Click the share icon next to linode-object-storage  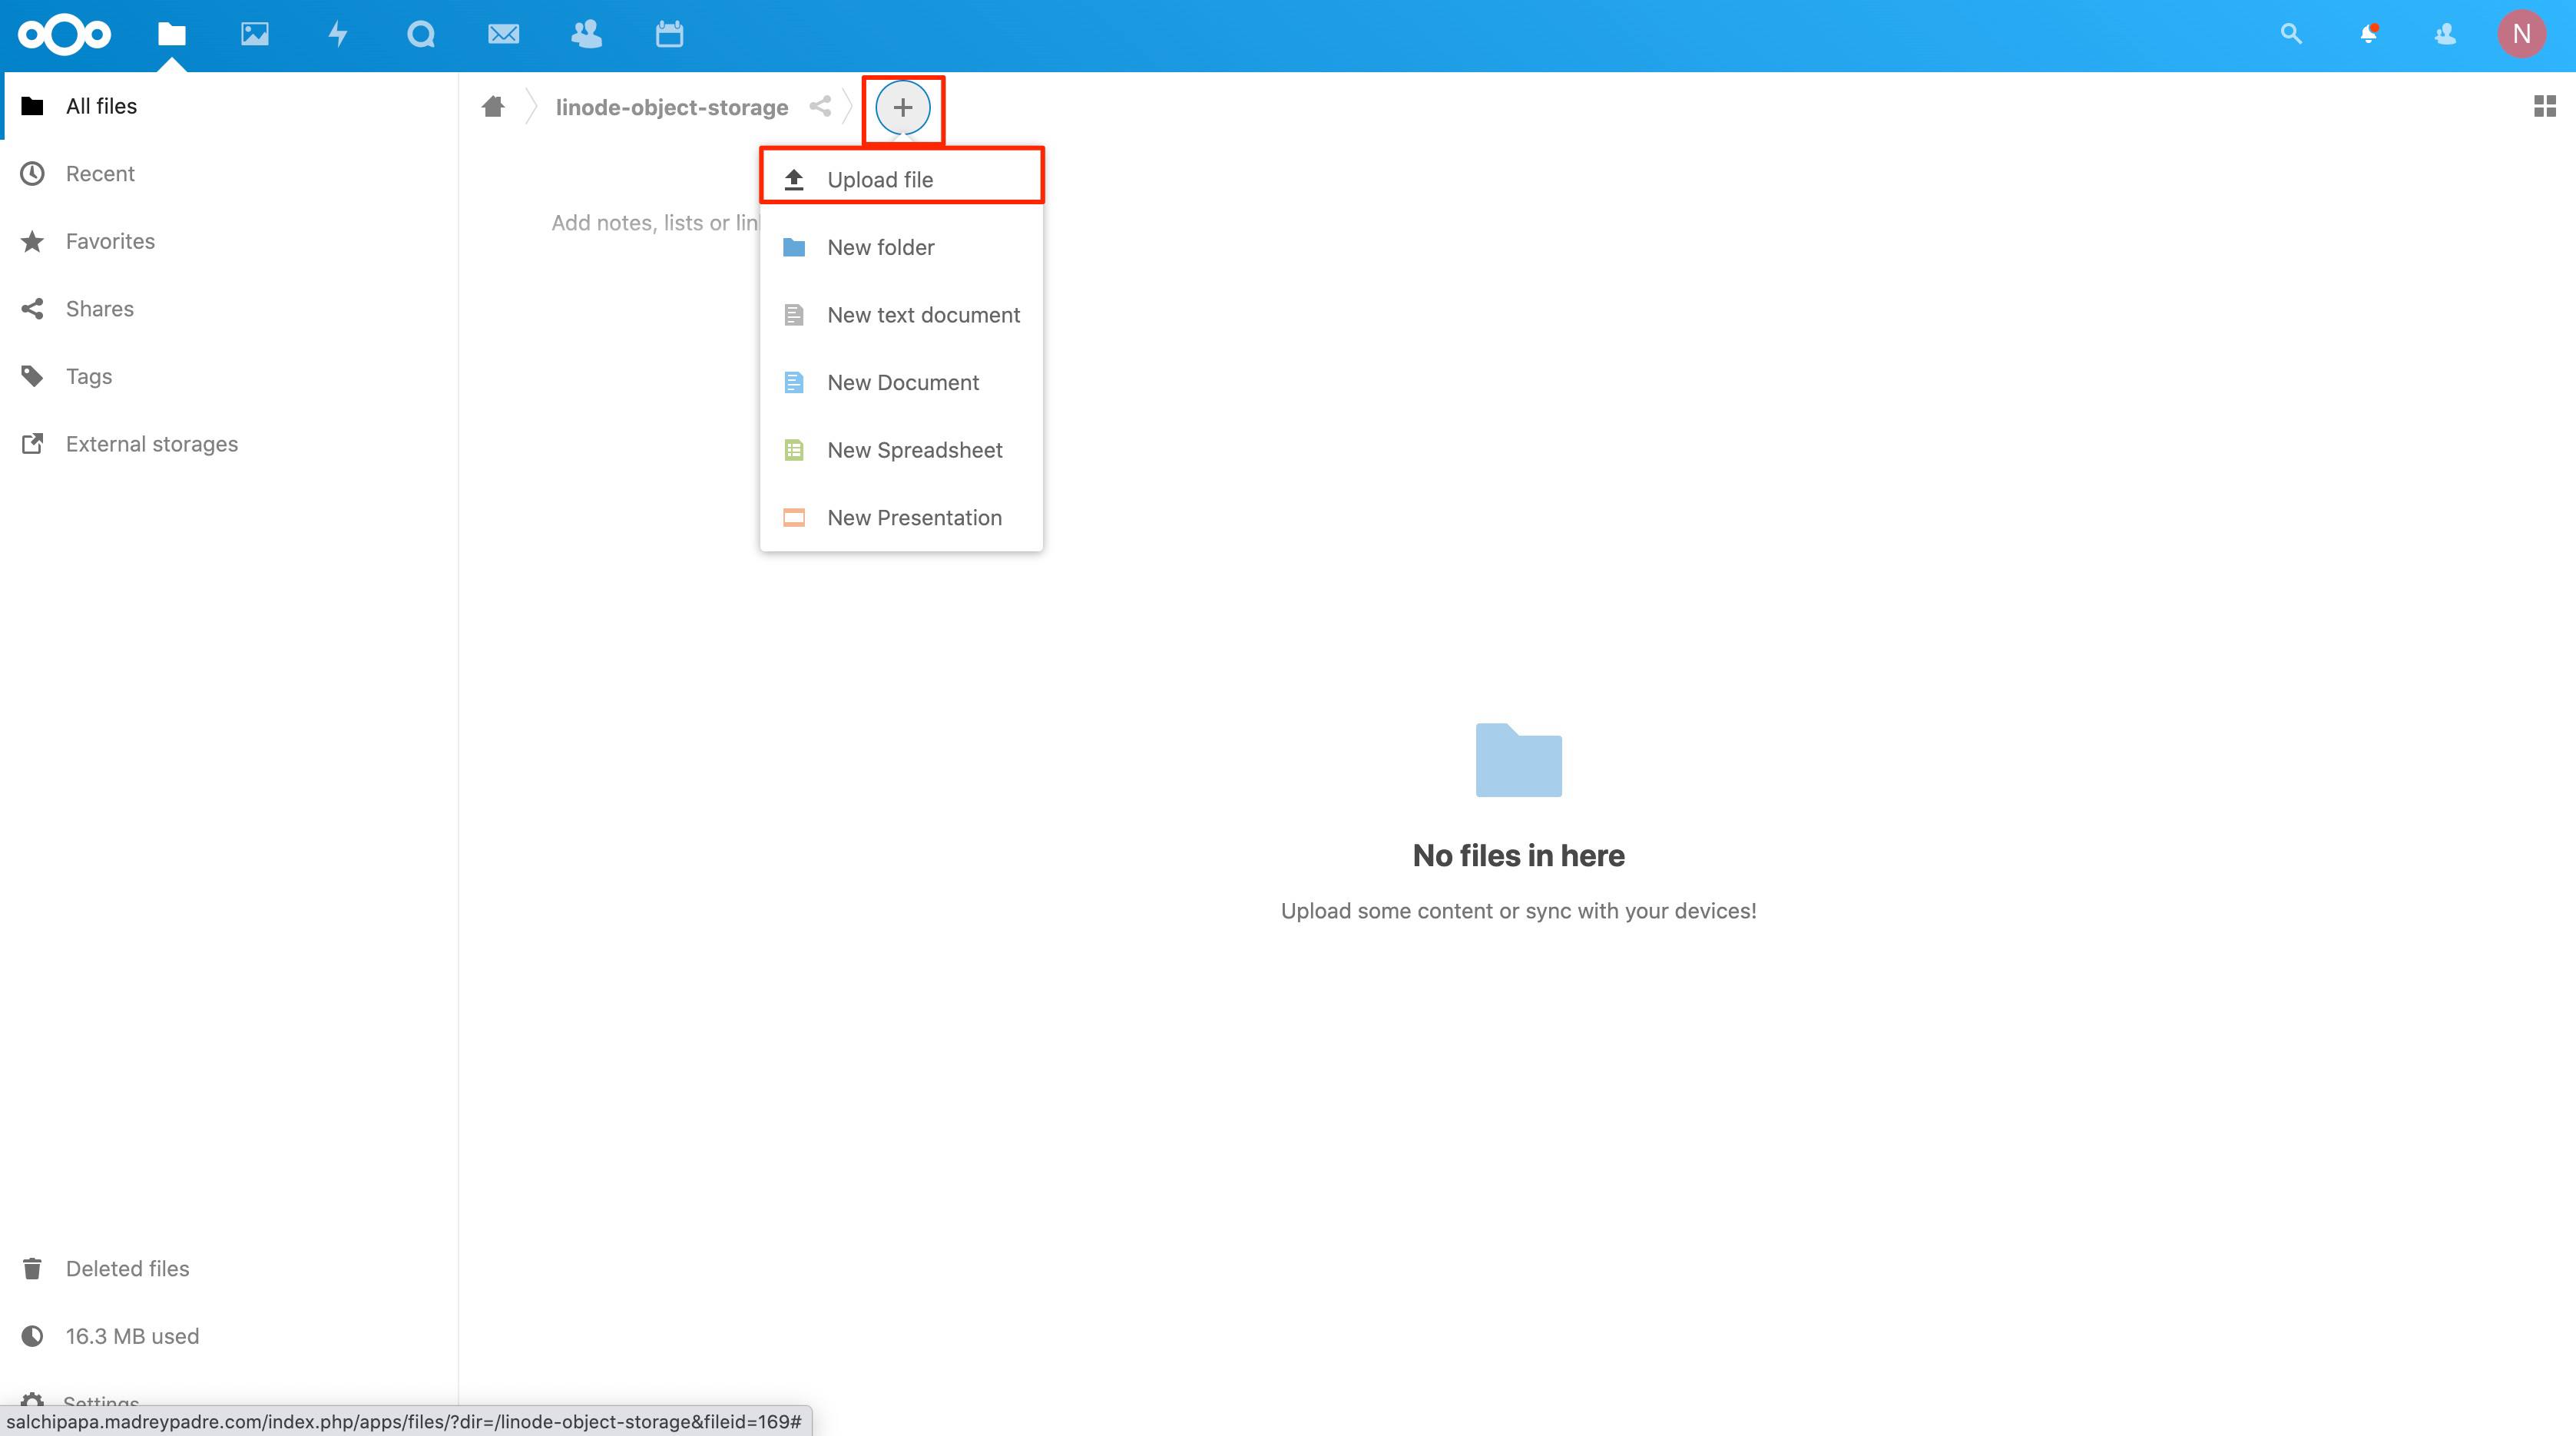[820, 106]
